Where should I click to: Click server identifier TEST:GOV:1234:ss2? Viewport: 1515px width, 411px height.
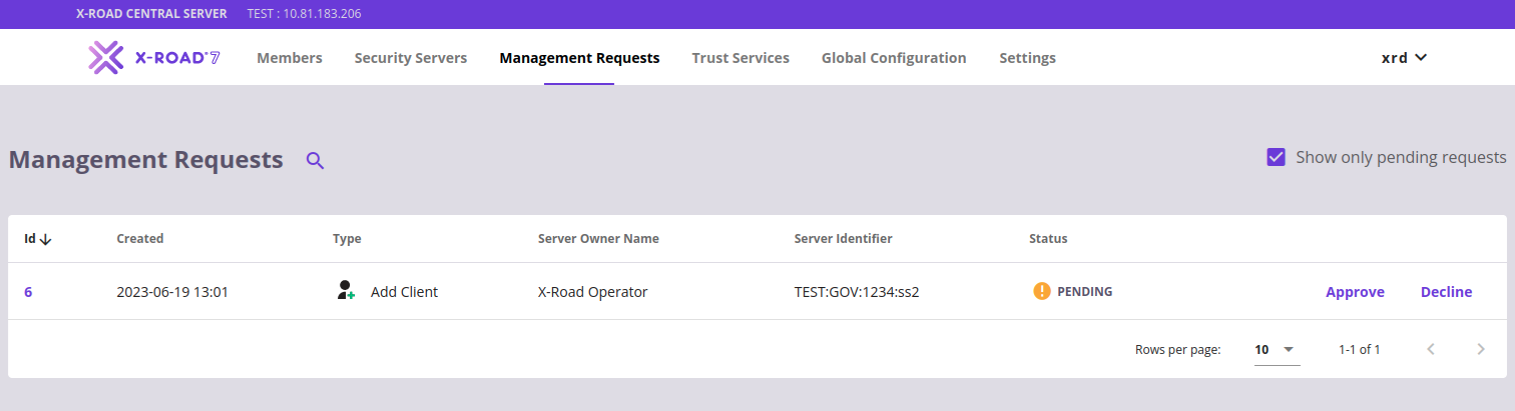pyautogui.click(x=856, y=292)
